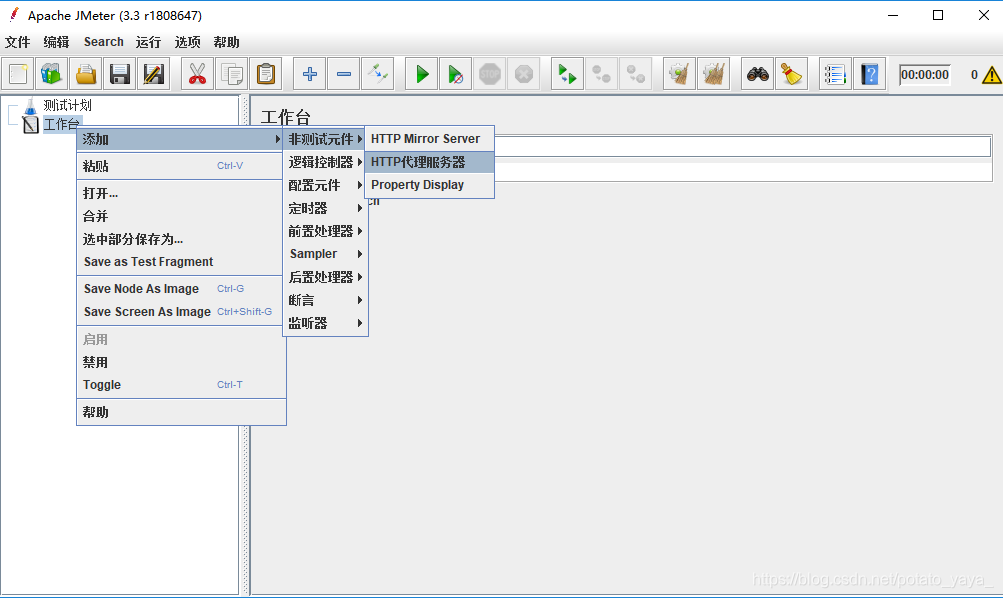Choose HTTP Mirror Server
This screenshot has height=598, width=1003.
pyautogui.click(x=429, y=139)
